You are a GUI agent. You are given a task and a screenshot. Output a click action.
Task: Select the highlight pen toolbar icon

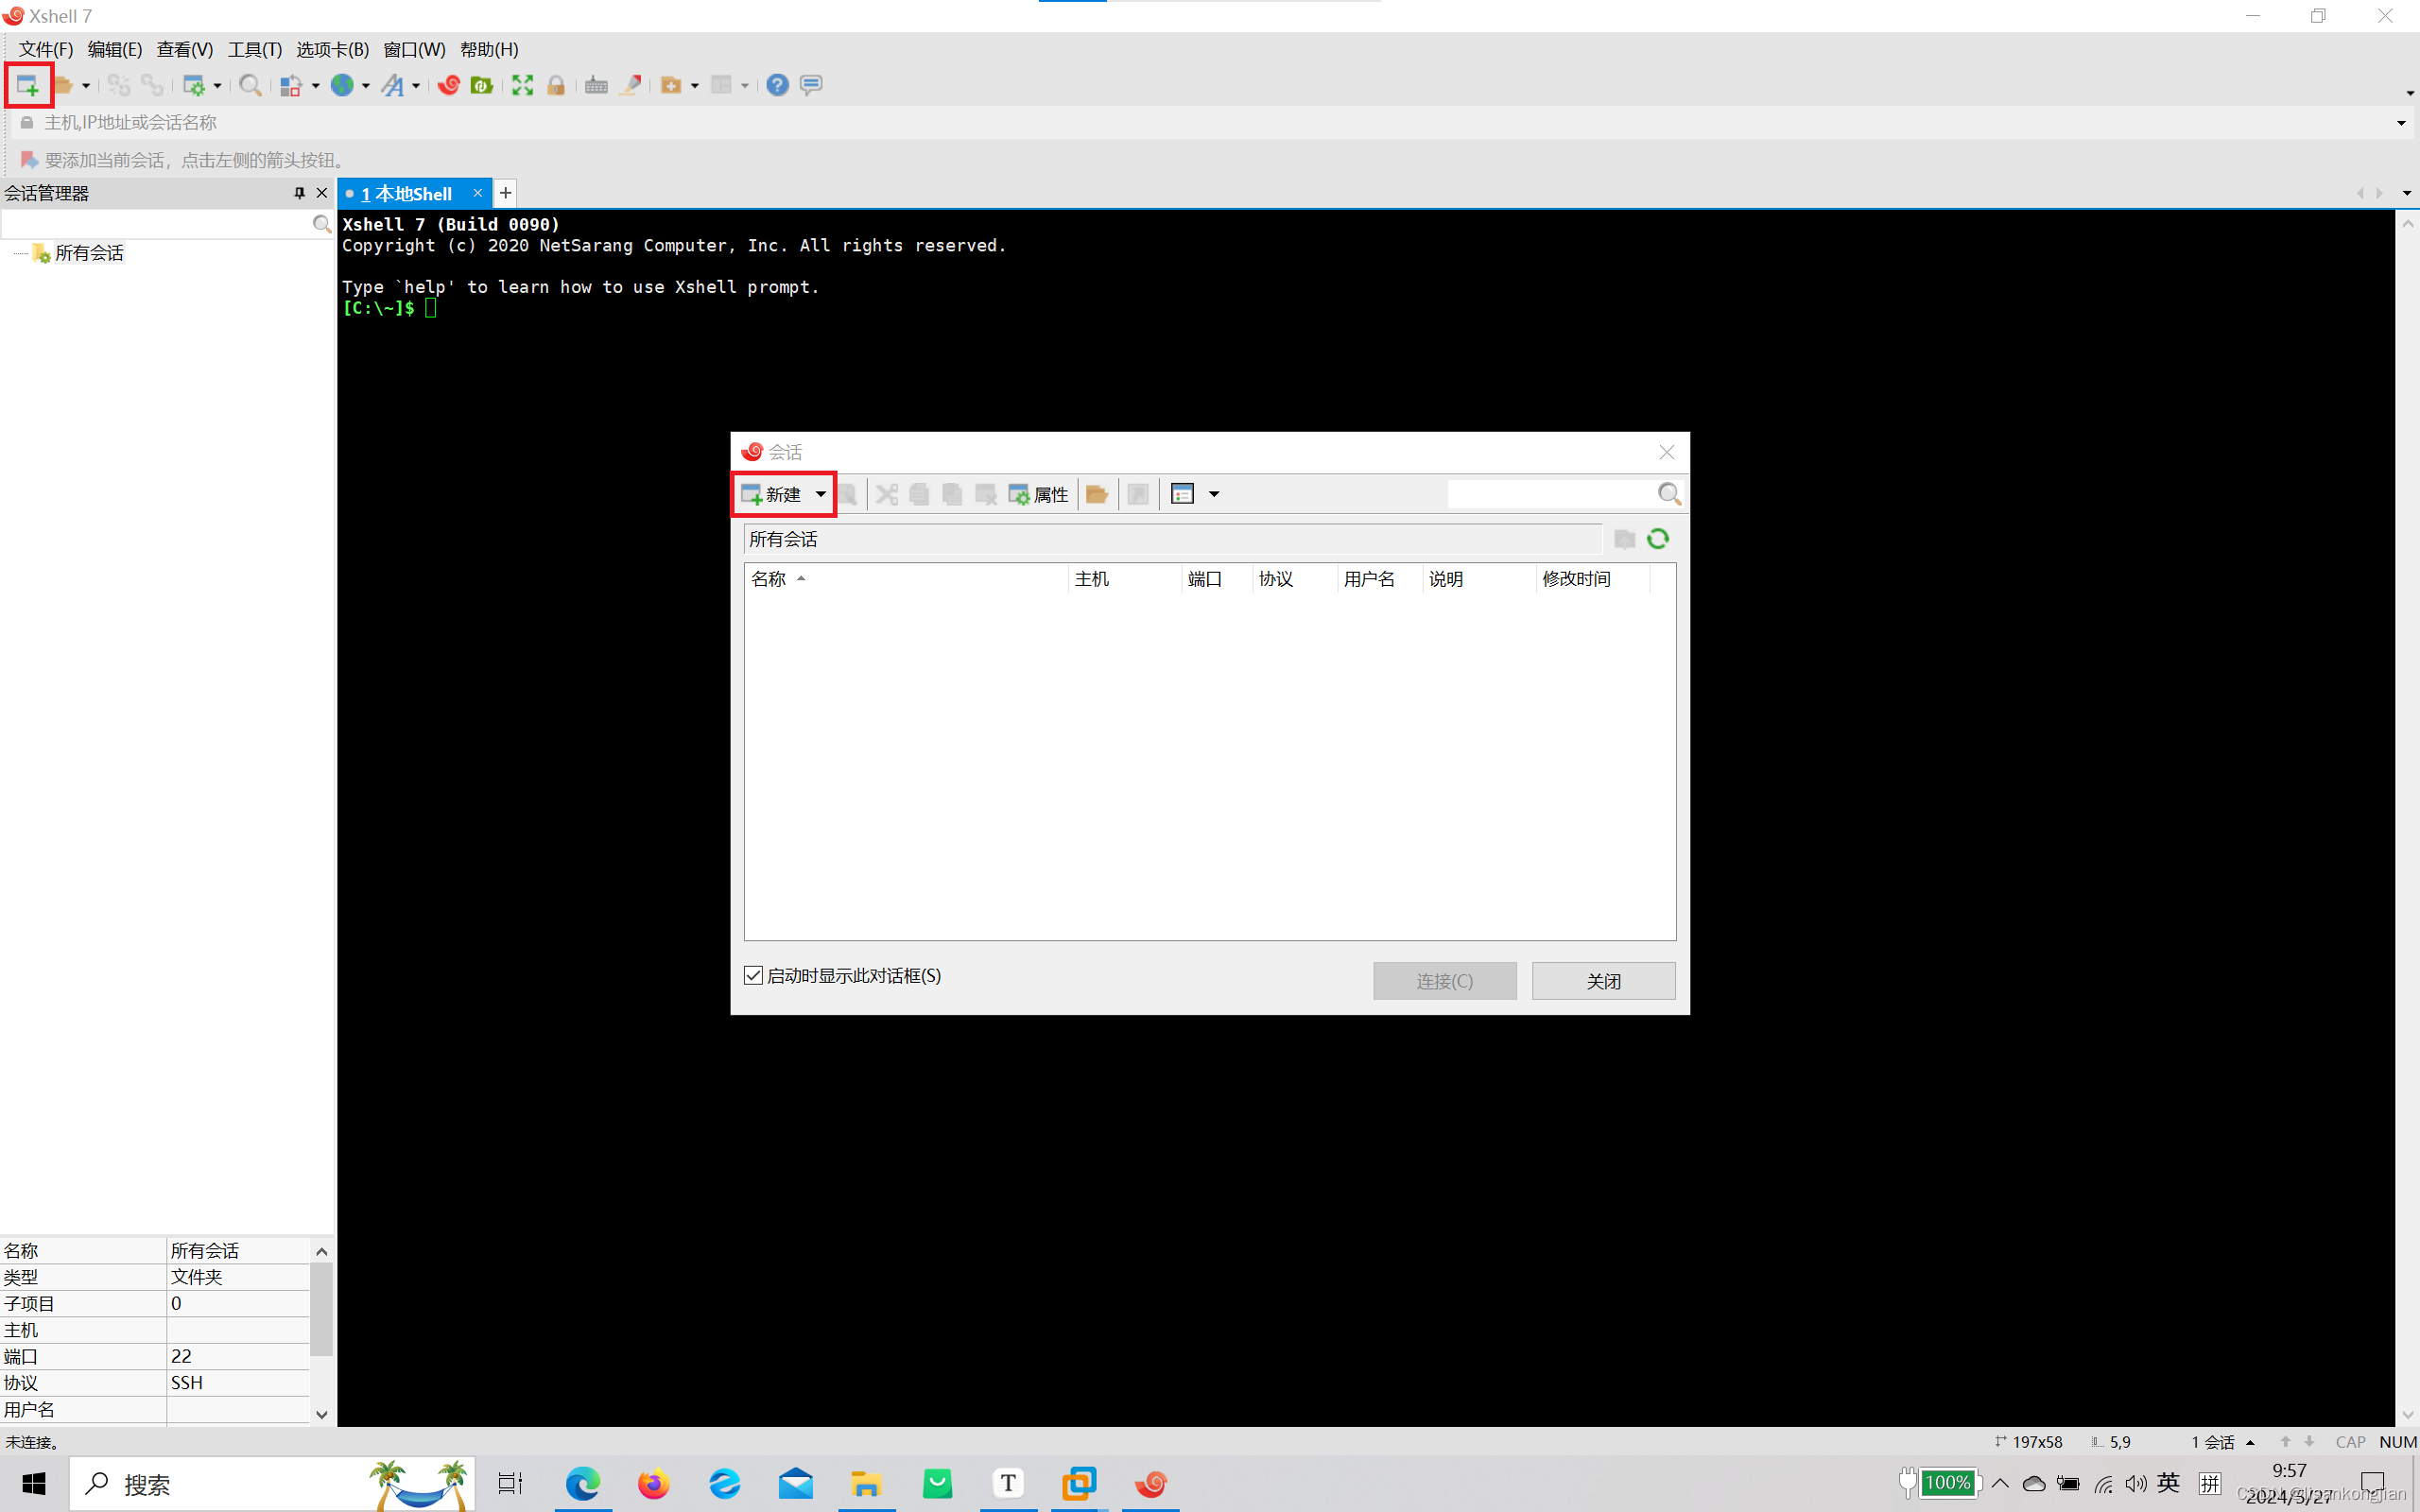coord(631,85)
